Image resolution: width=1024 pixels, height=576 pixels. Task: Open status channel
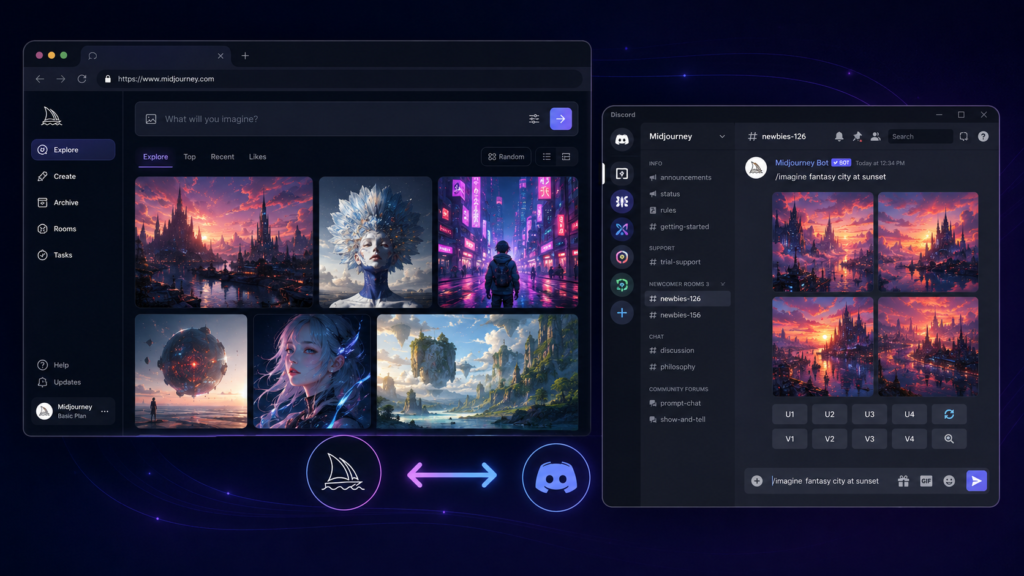(665, 194)
